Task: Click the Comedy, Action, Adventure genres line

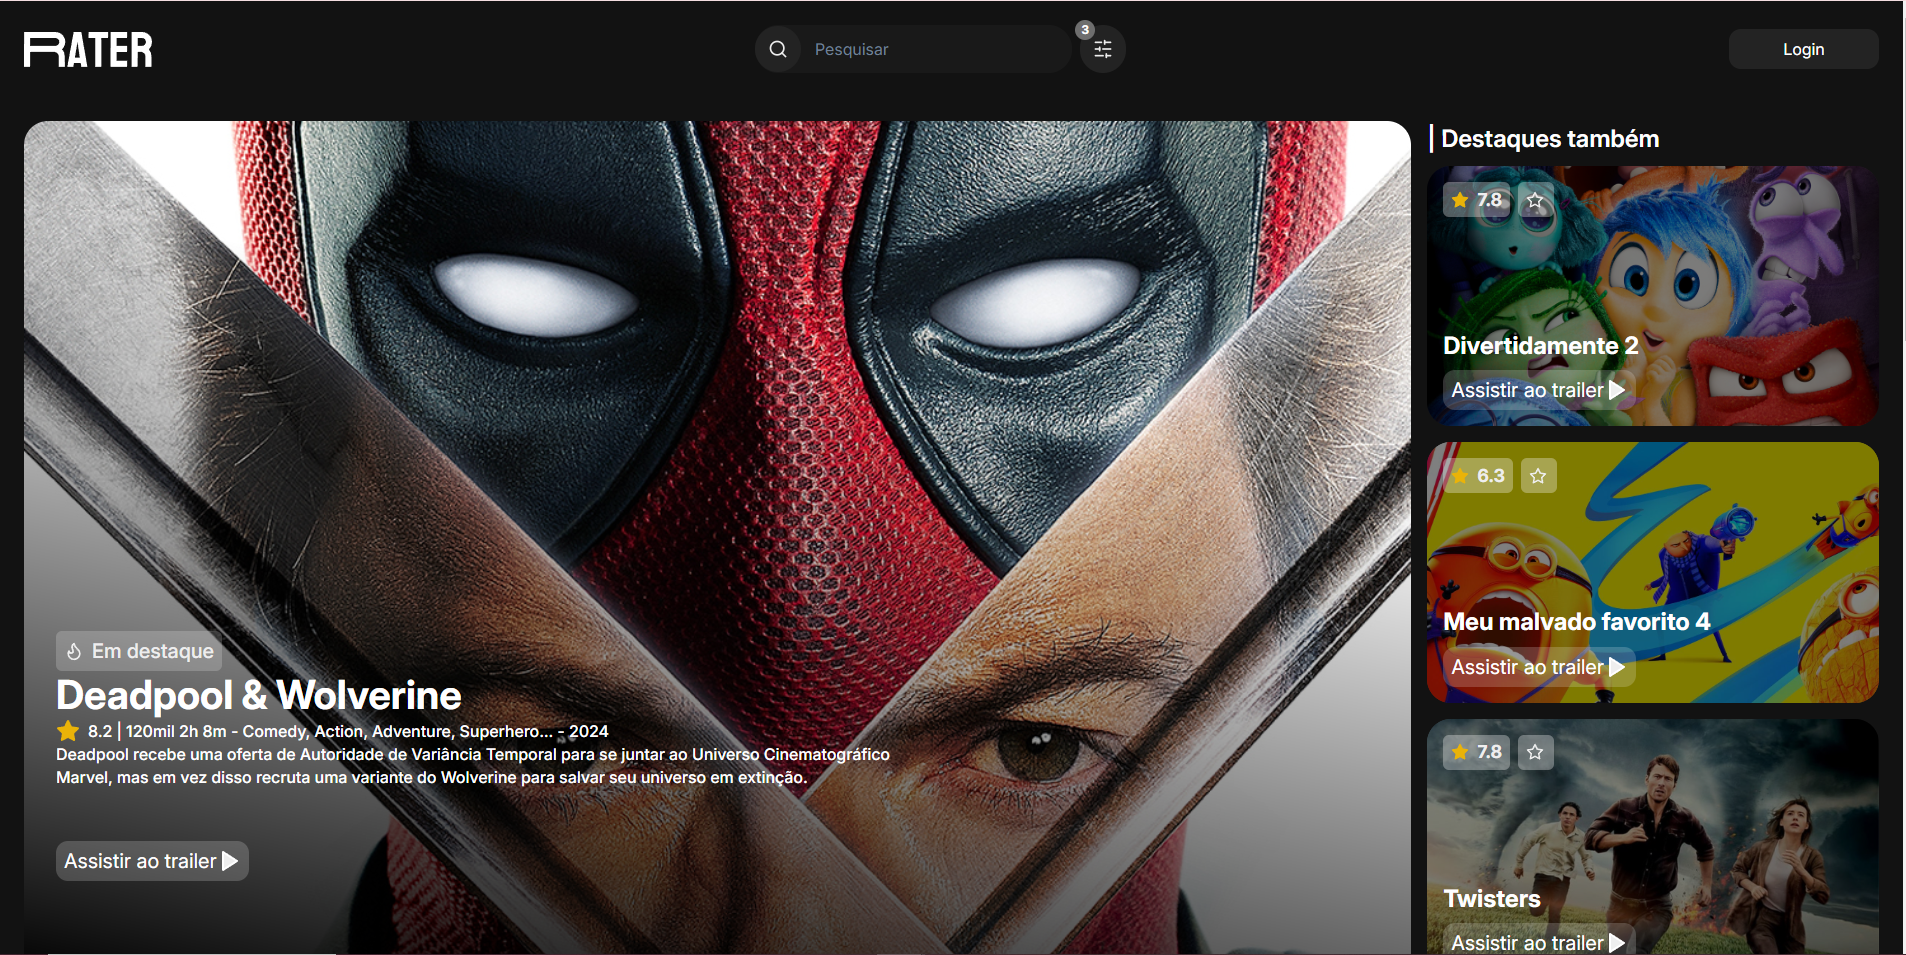Action: pos(397,731)
